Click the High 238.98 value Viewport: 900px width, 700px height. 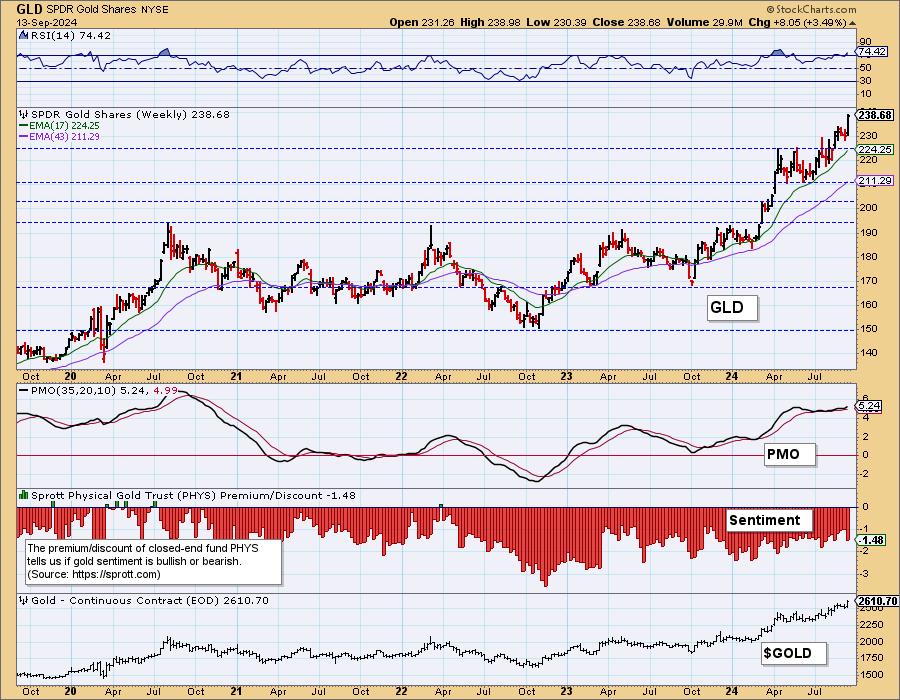point(490,22)
